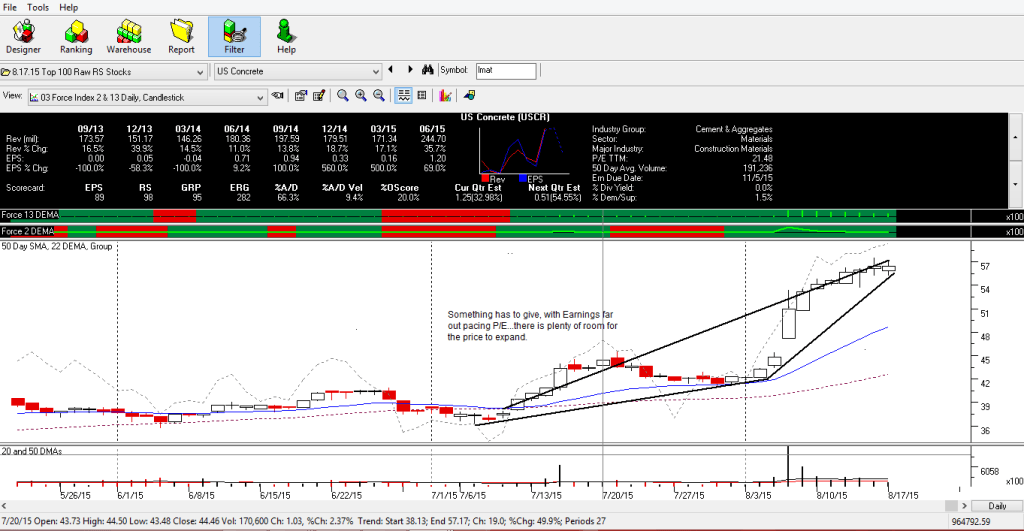
Task: Click the status bar Trend Start 38.13 text
Action: click(398, 521)
